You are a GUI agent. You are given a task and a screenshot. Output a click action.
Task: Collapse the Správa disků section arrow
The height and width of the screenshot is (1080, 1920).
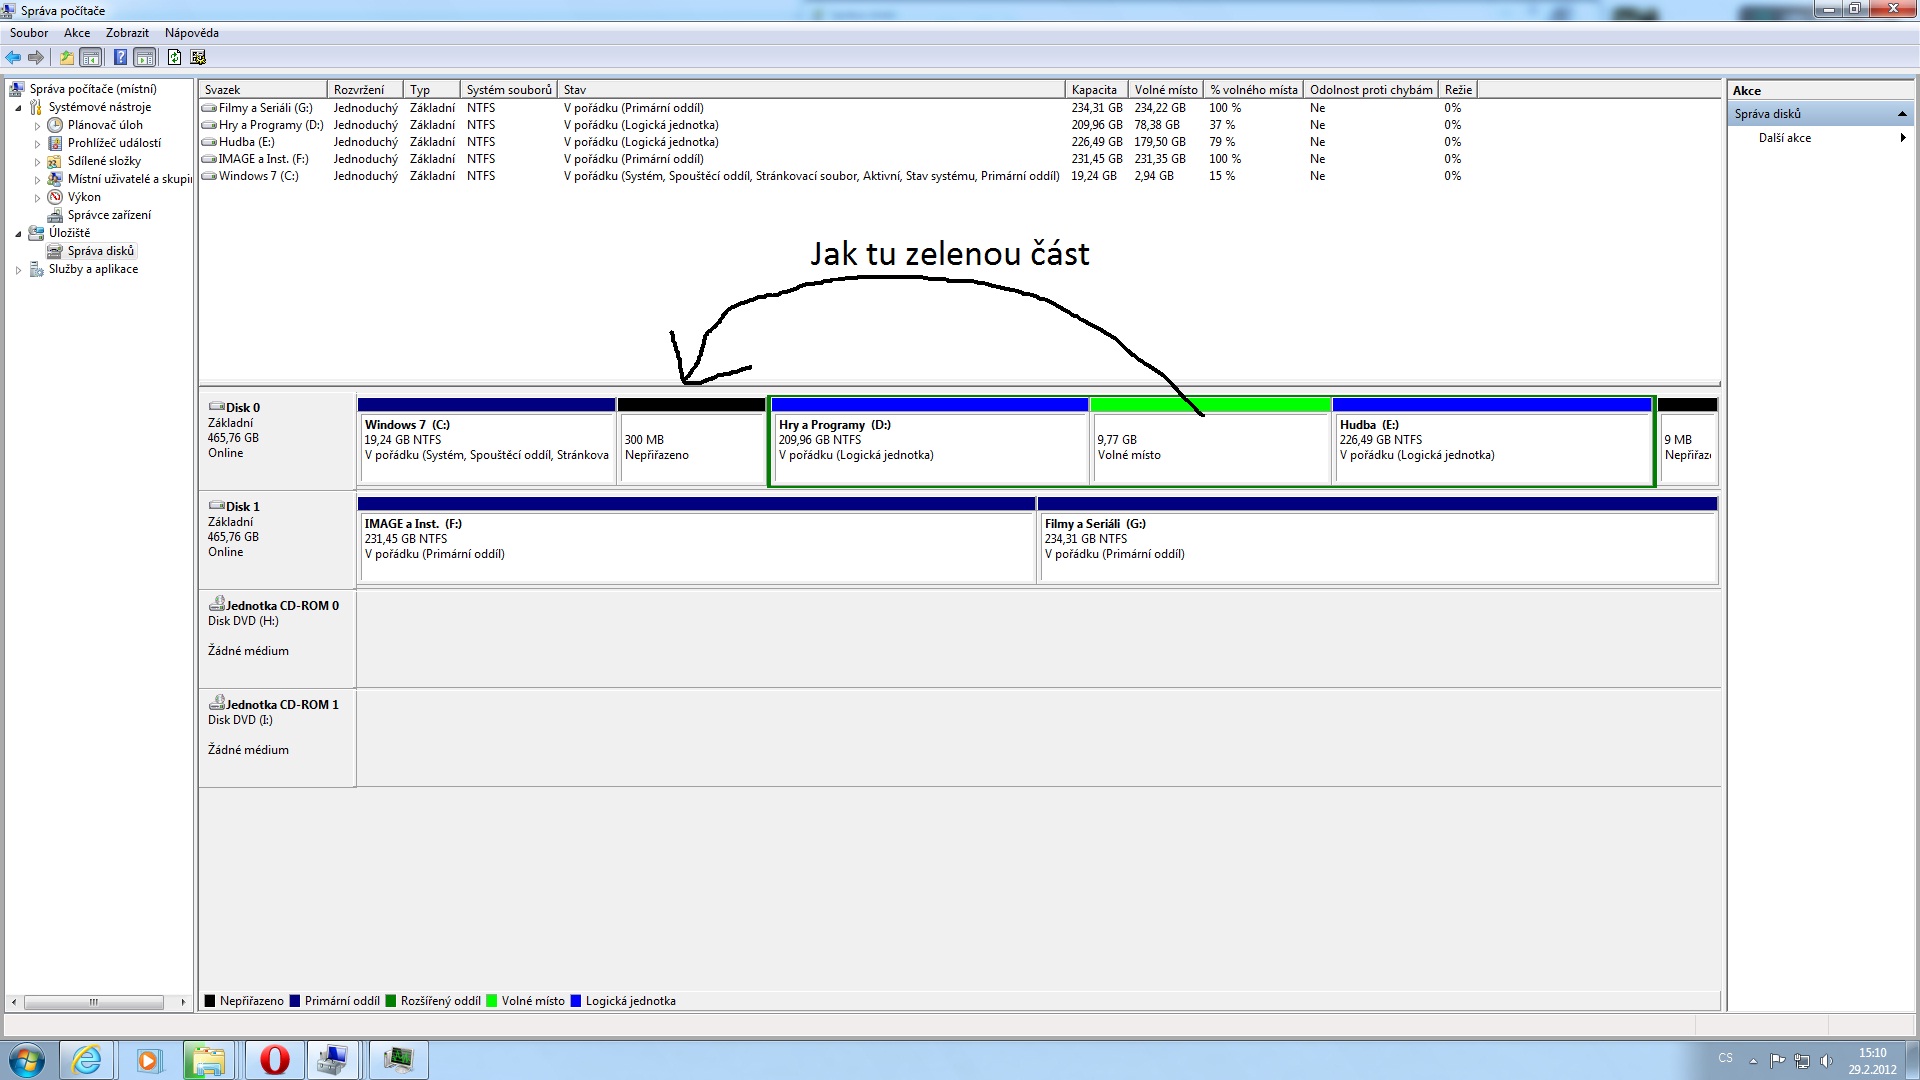pos(1902,114)
